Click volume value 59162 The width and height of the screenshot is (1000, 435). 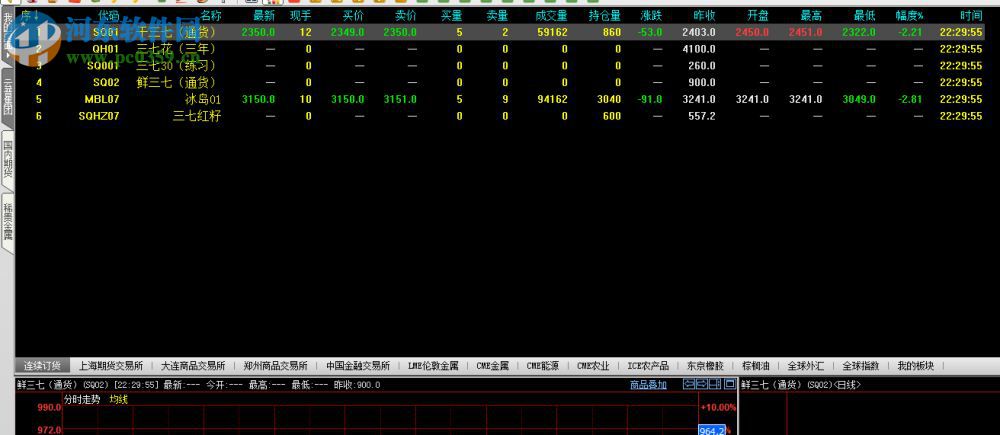pos(552,32)
